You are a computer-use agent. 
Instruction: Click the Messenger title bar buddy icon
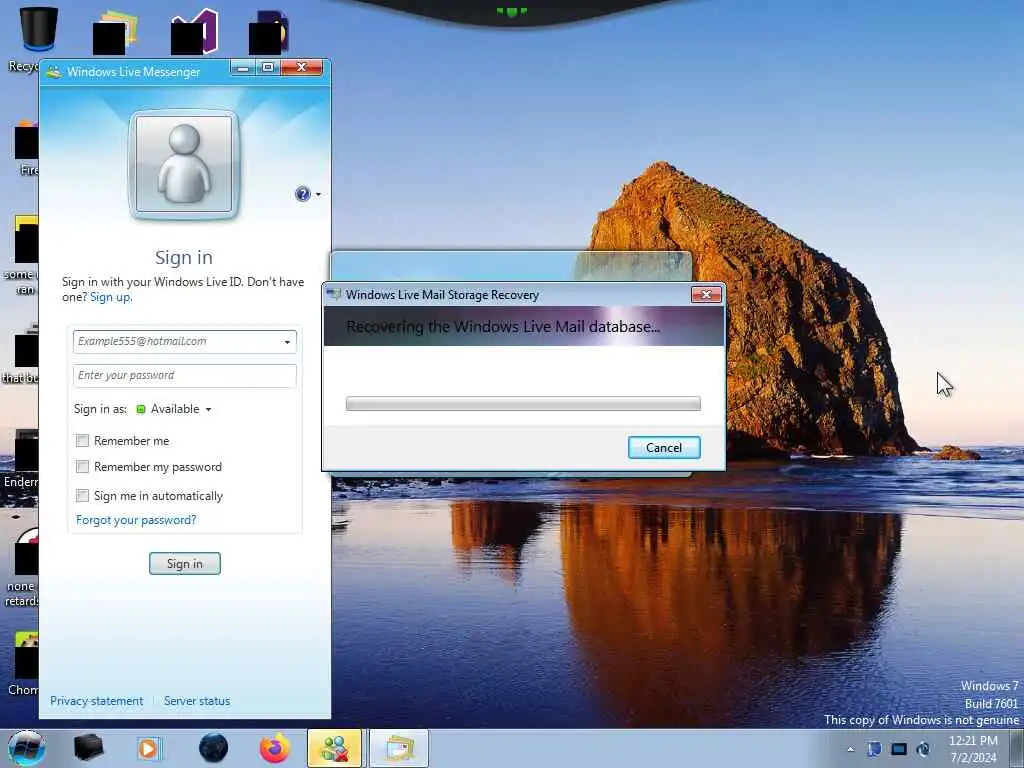(x=54, y=72)
